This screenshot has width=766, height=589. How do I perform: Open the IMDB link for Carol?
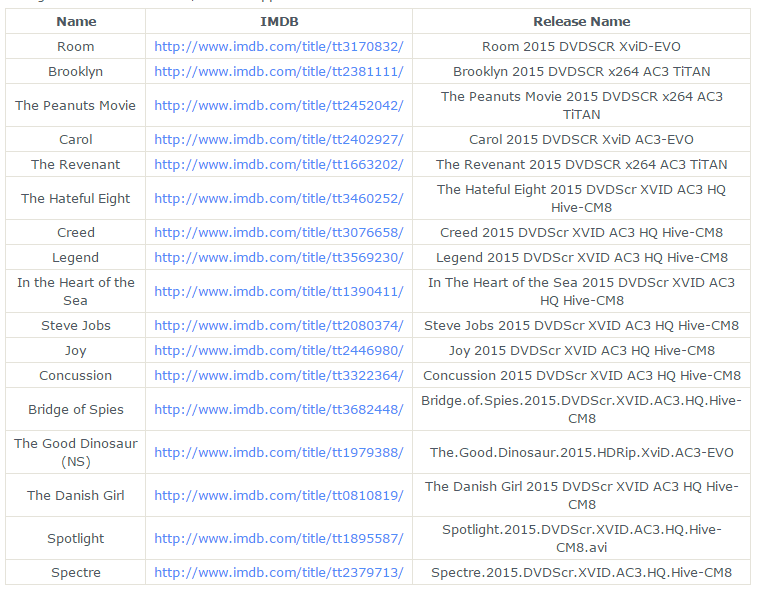pyautogui.click(x=279, y=140)
